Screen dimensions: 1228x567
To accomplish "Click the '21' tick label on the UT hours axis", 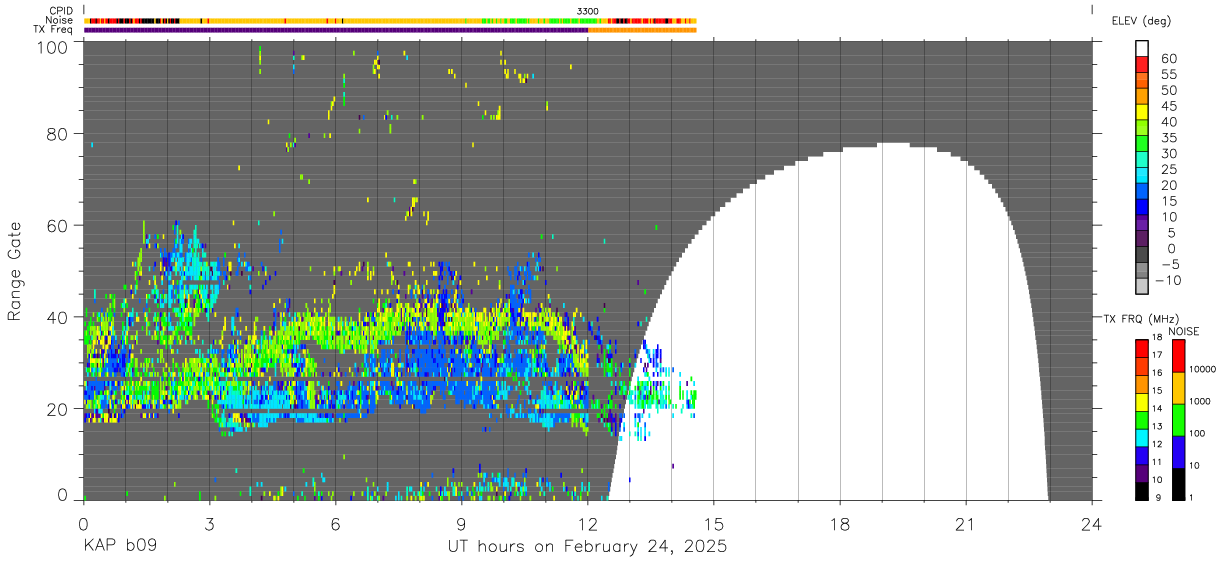I will [x=966, y=523].
